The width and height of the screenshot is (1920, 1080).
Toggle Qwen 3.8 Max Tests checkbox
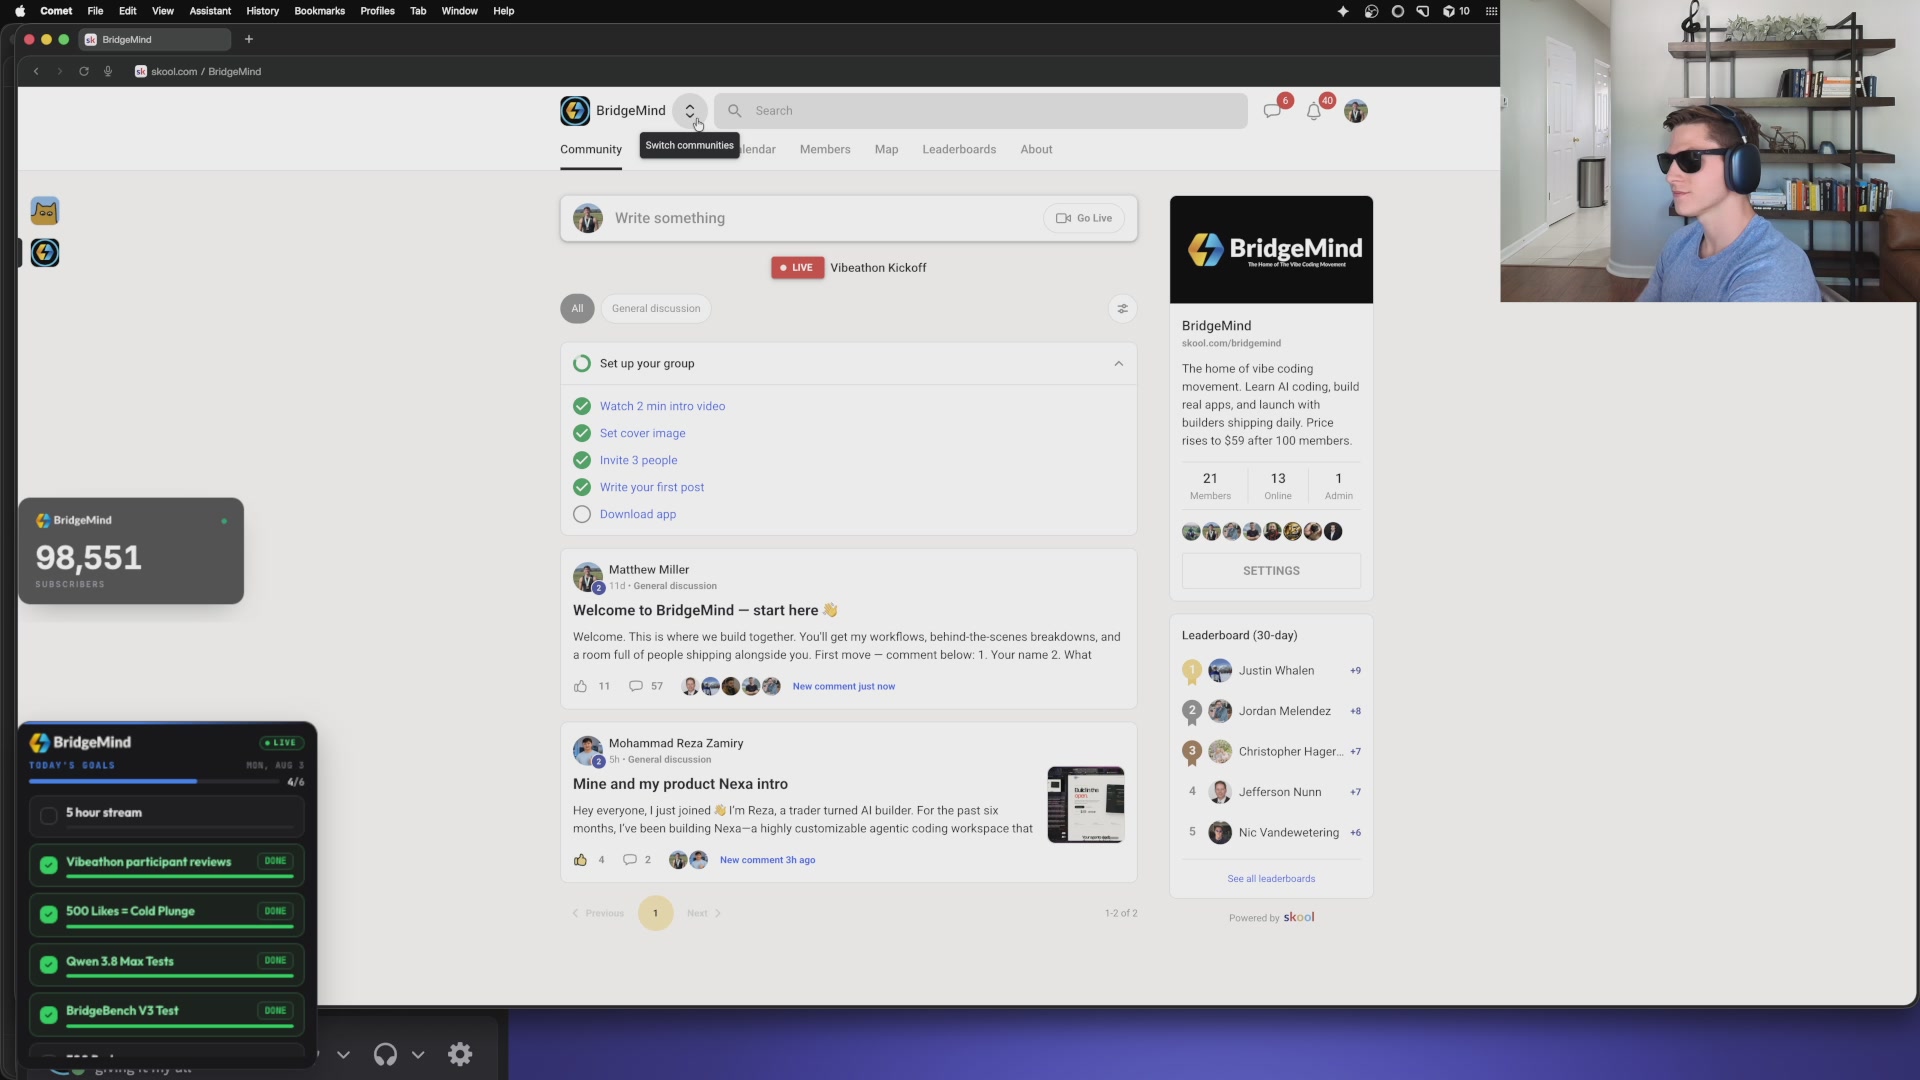[48, 965]
